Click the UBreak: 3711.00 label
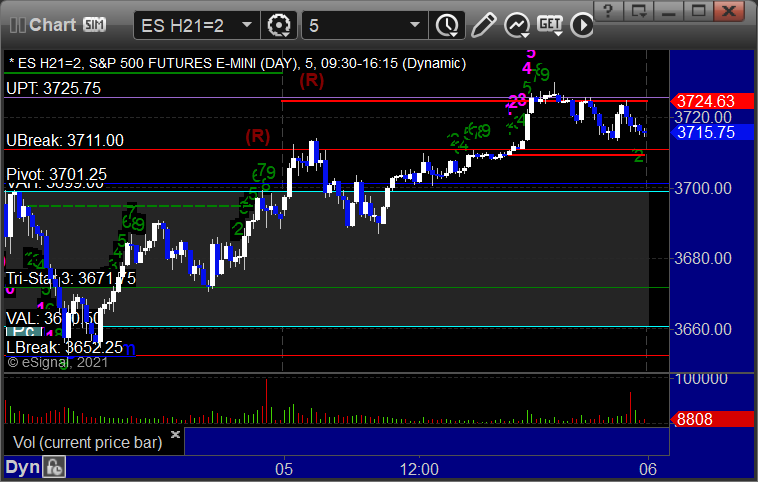The height and width of the screenshot is (482, 758). coord(65,140)
